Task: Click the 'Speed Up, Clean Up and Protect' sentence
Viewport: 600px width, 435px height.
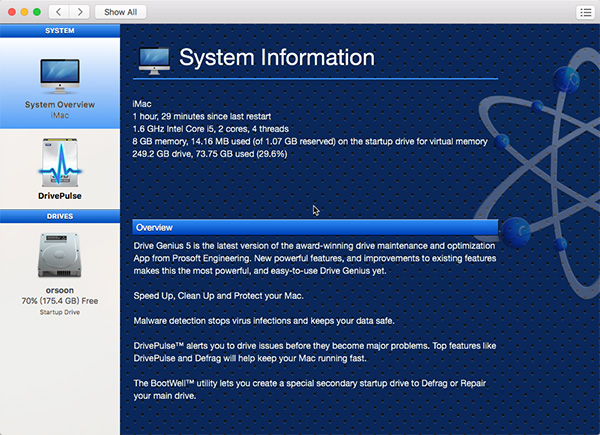Action: pos(218,296)
